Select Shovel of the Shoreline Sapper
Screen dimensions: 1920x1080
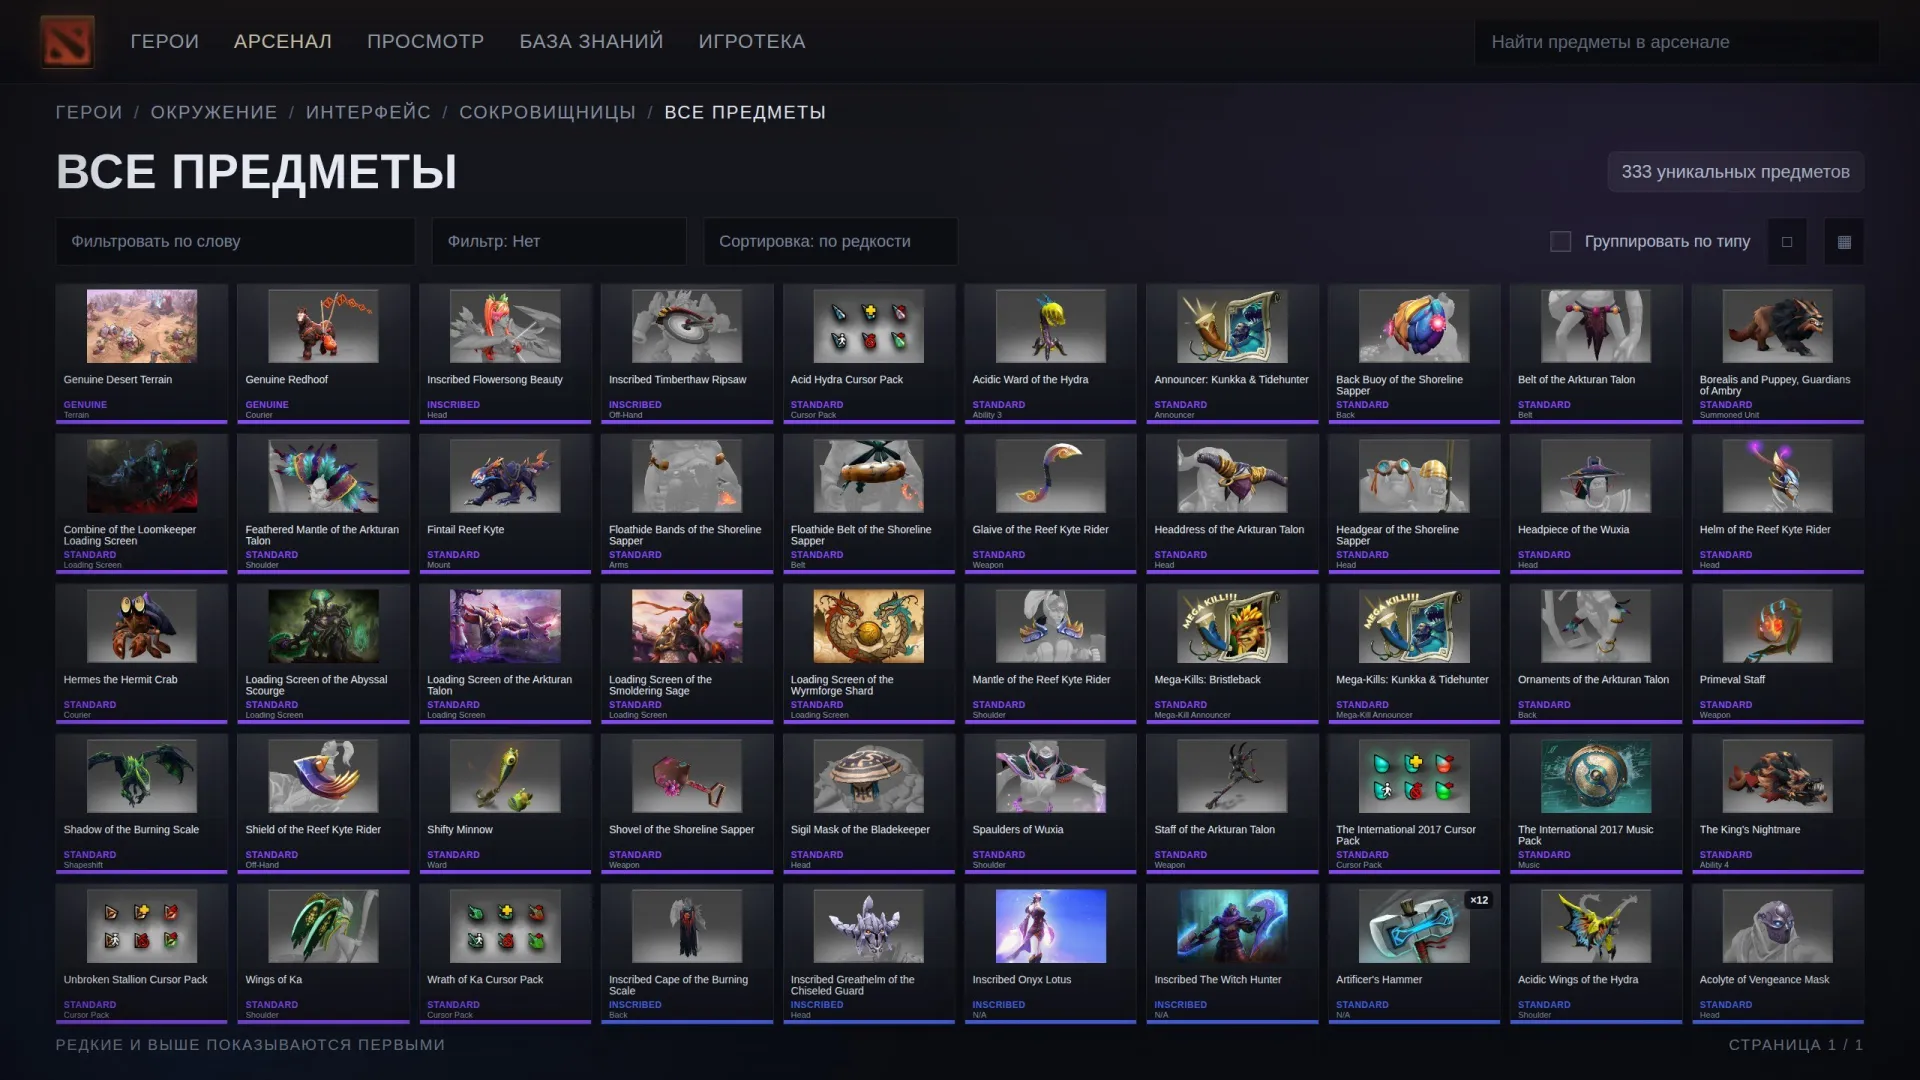pos(687,803)
